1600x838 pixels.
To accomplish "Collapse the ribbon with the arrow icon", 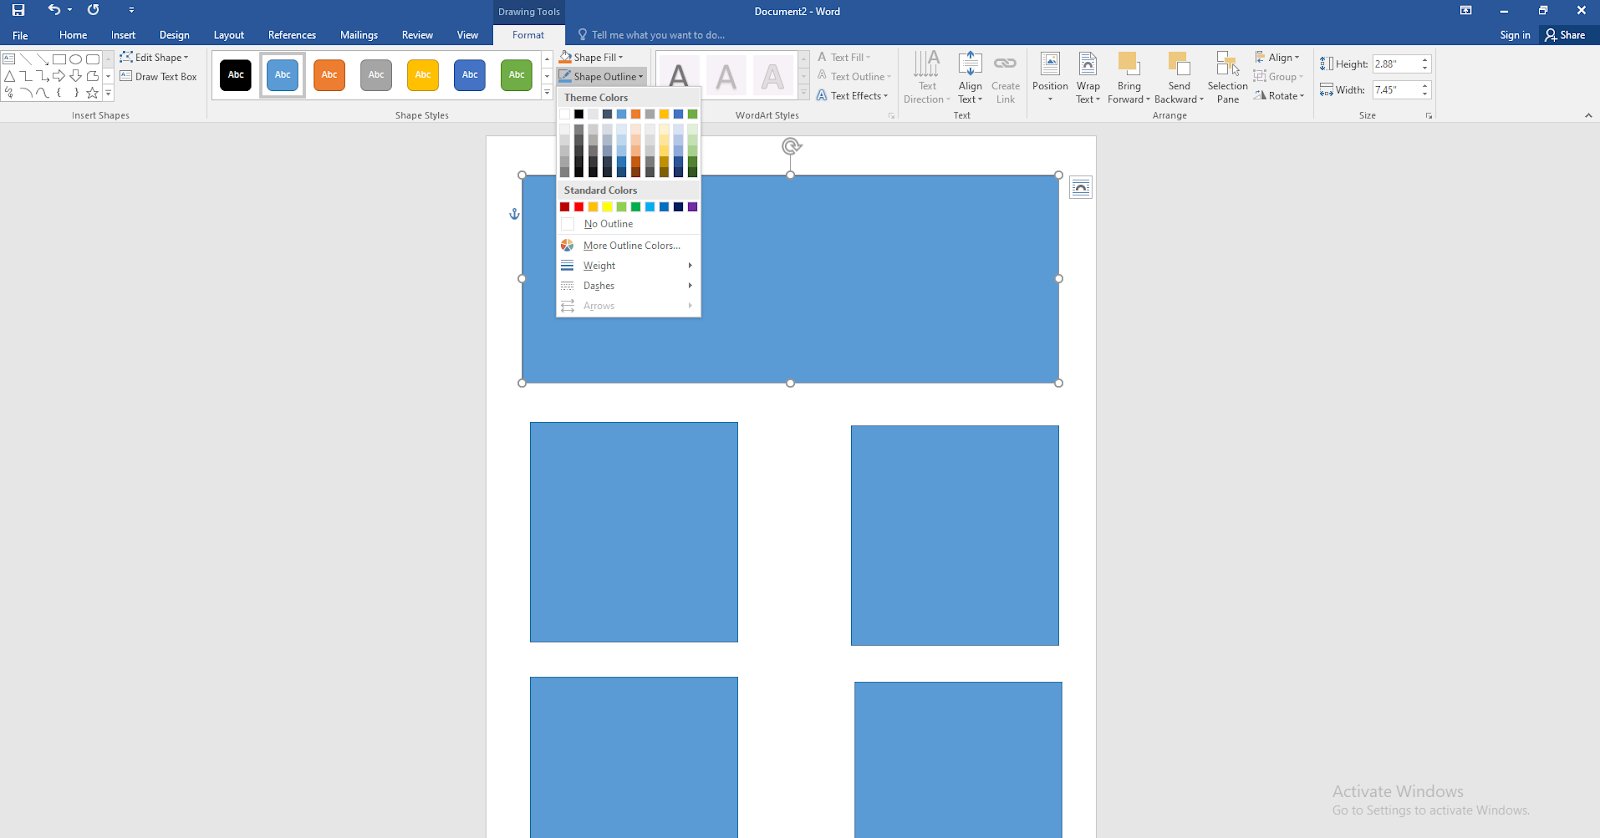I will click(1588, 116).
